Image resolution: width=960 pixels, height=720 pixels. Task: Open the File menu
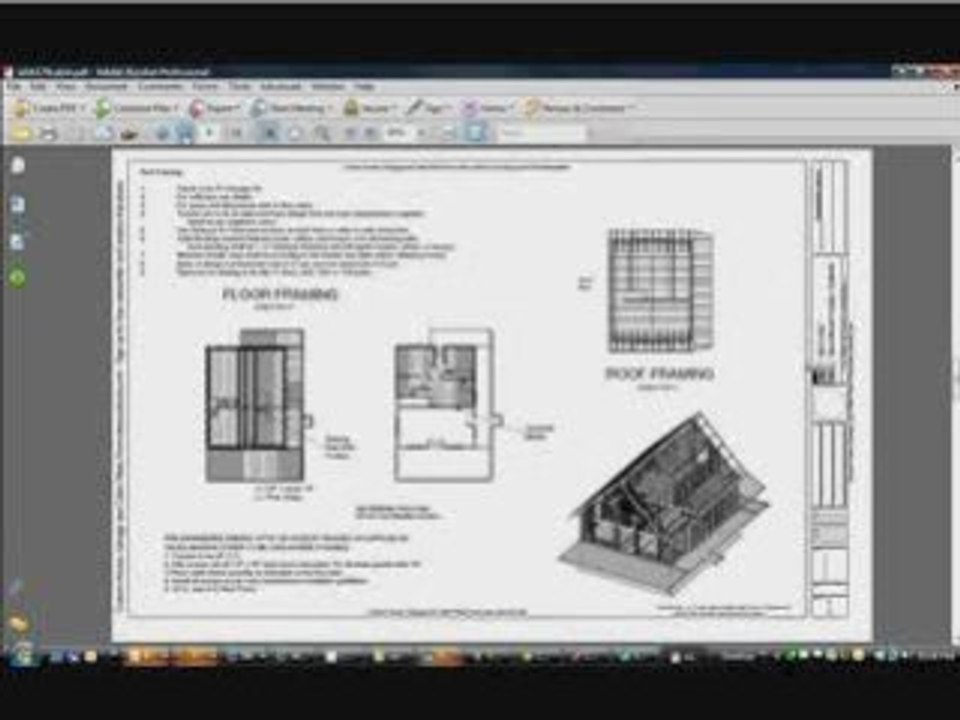13,87
